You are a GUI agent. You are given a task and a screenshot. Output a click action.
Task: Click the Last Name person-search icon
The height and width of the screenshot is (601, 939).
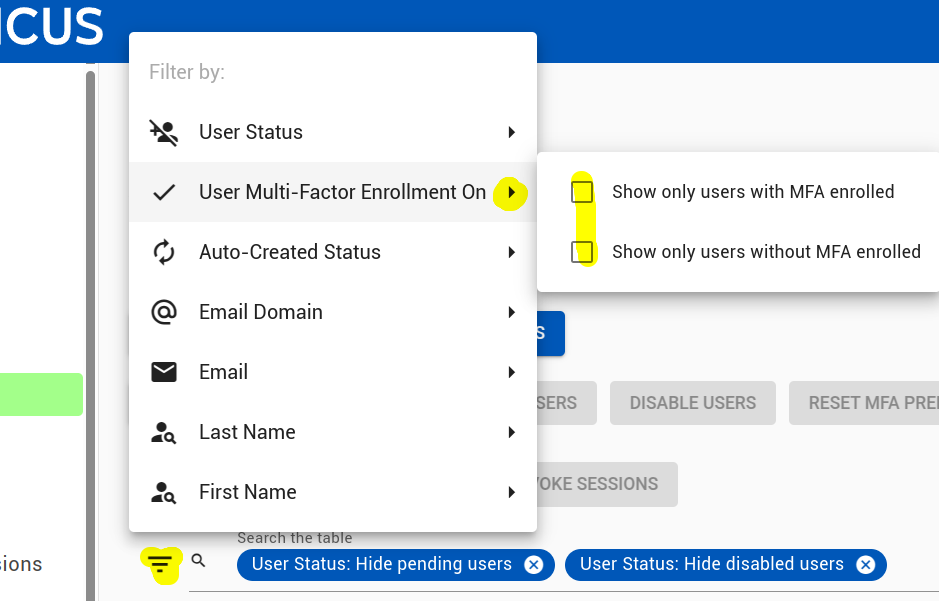pyautogui.click(x=163, y=432)
